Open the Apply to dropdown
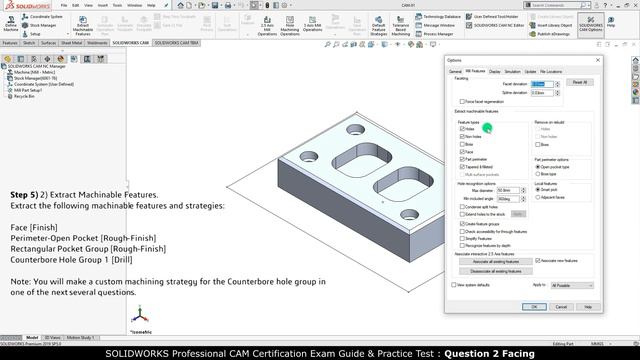 (572, 285)
